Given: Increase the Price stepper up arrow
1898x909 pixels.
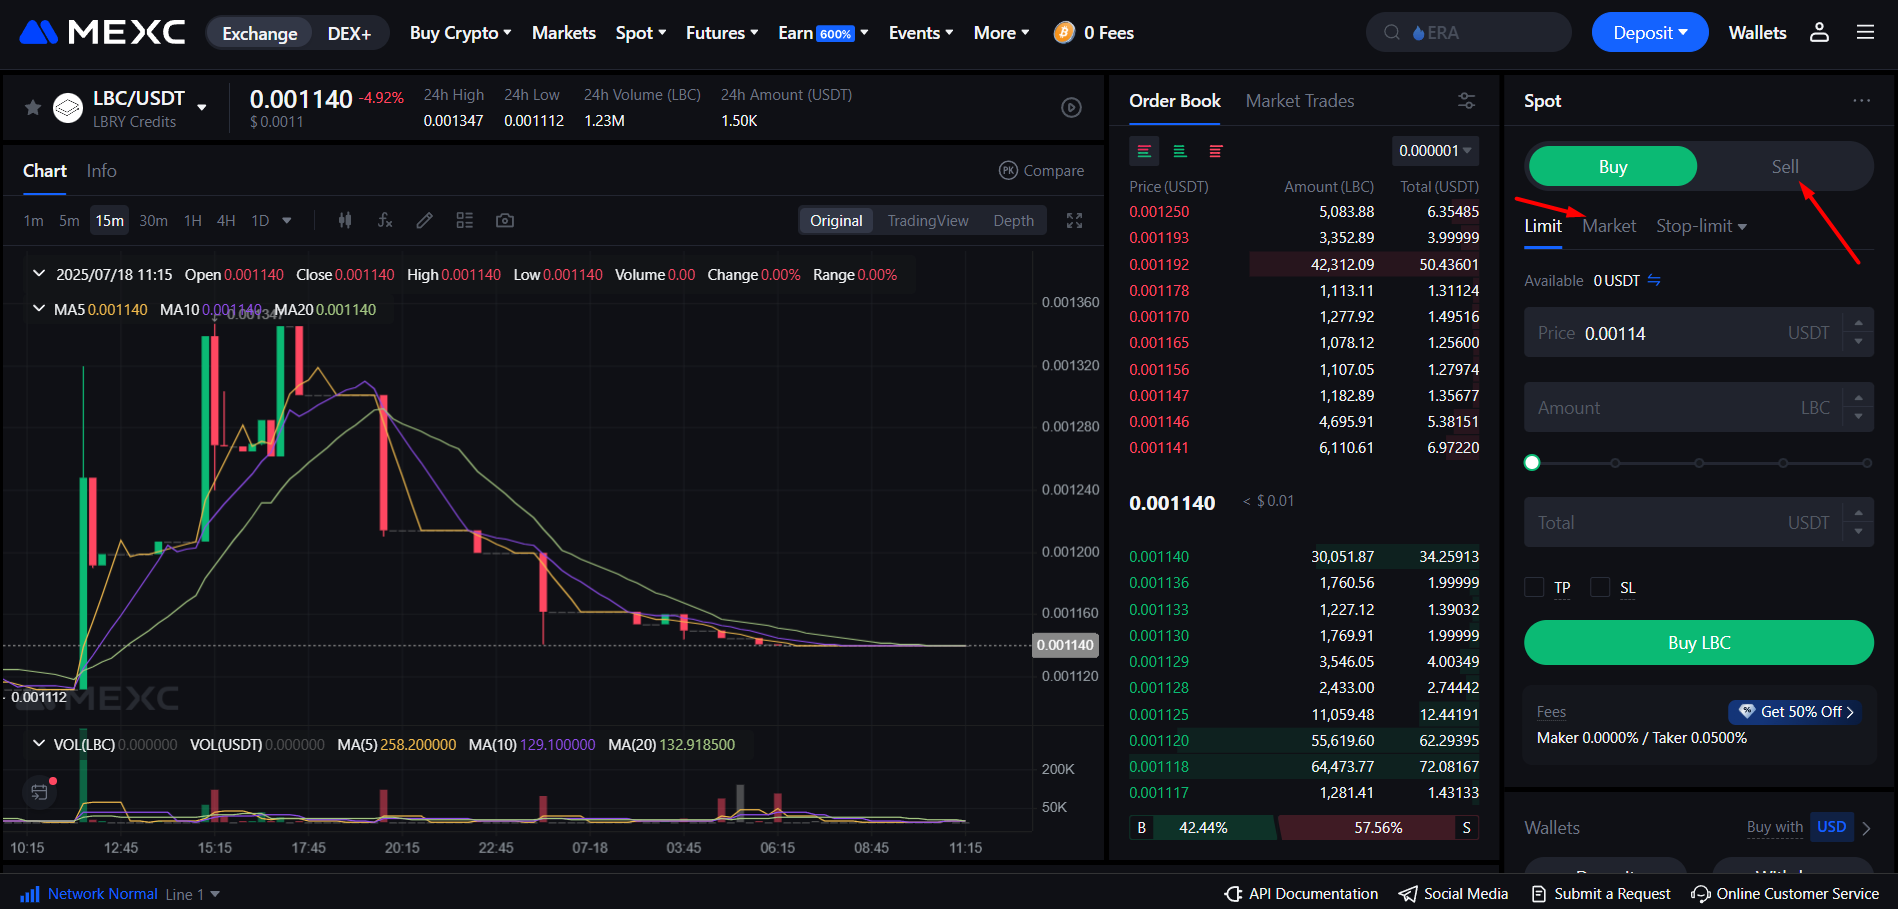Looking at the screenshot, I should tap(1858, 323).
